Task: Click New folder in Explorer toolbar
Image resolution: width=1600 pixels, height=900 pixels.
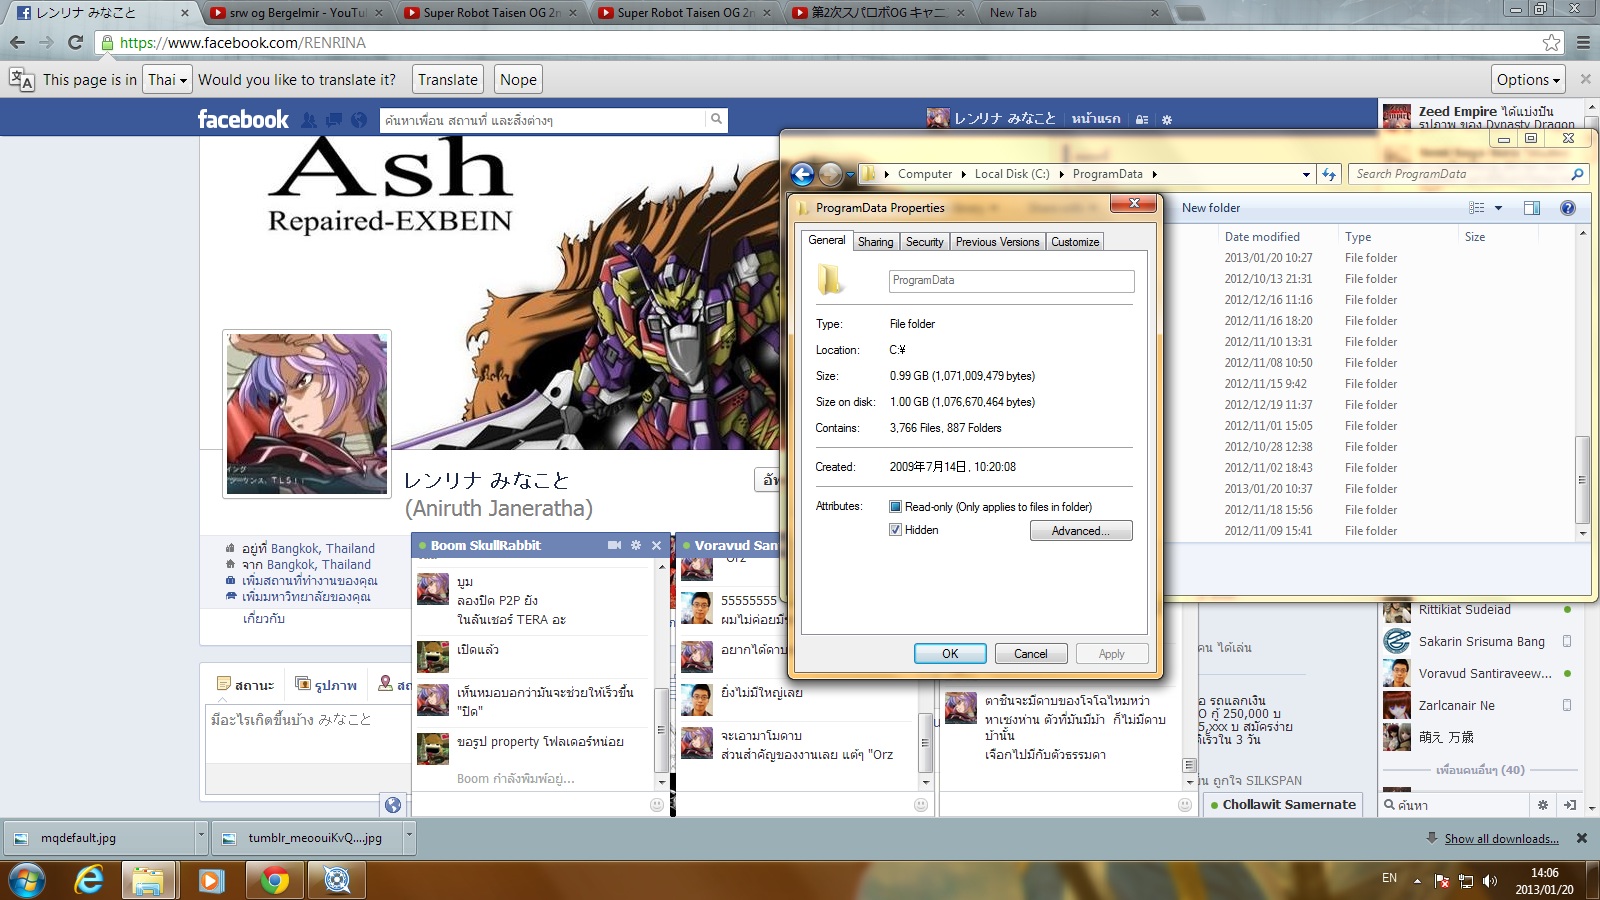Action: pyautogui.click(x=1211, y=208)
